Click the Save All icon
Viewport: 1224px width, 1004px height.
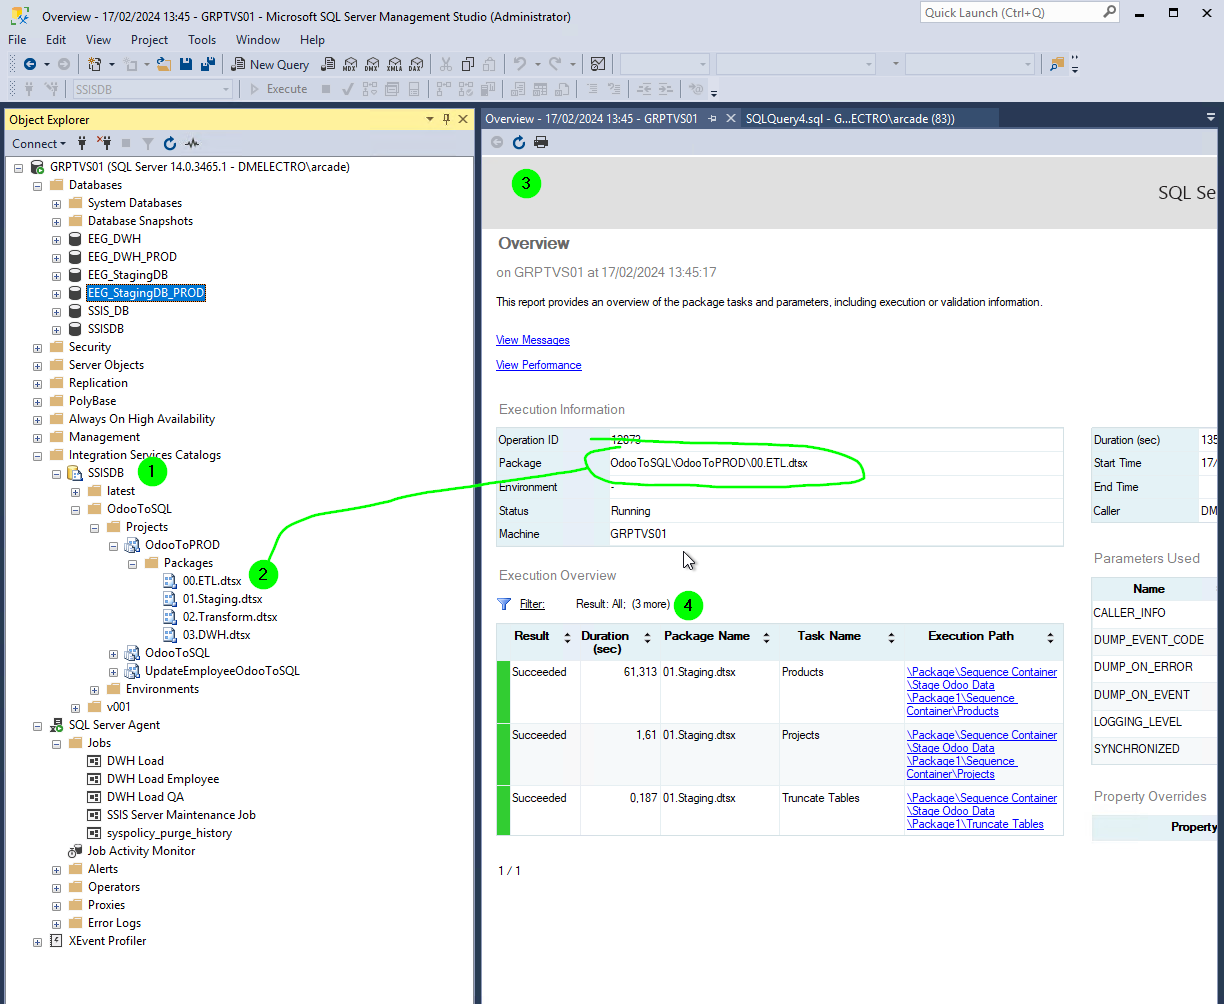[208, 64]
